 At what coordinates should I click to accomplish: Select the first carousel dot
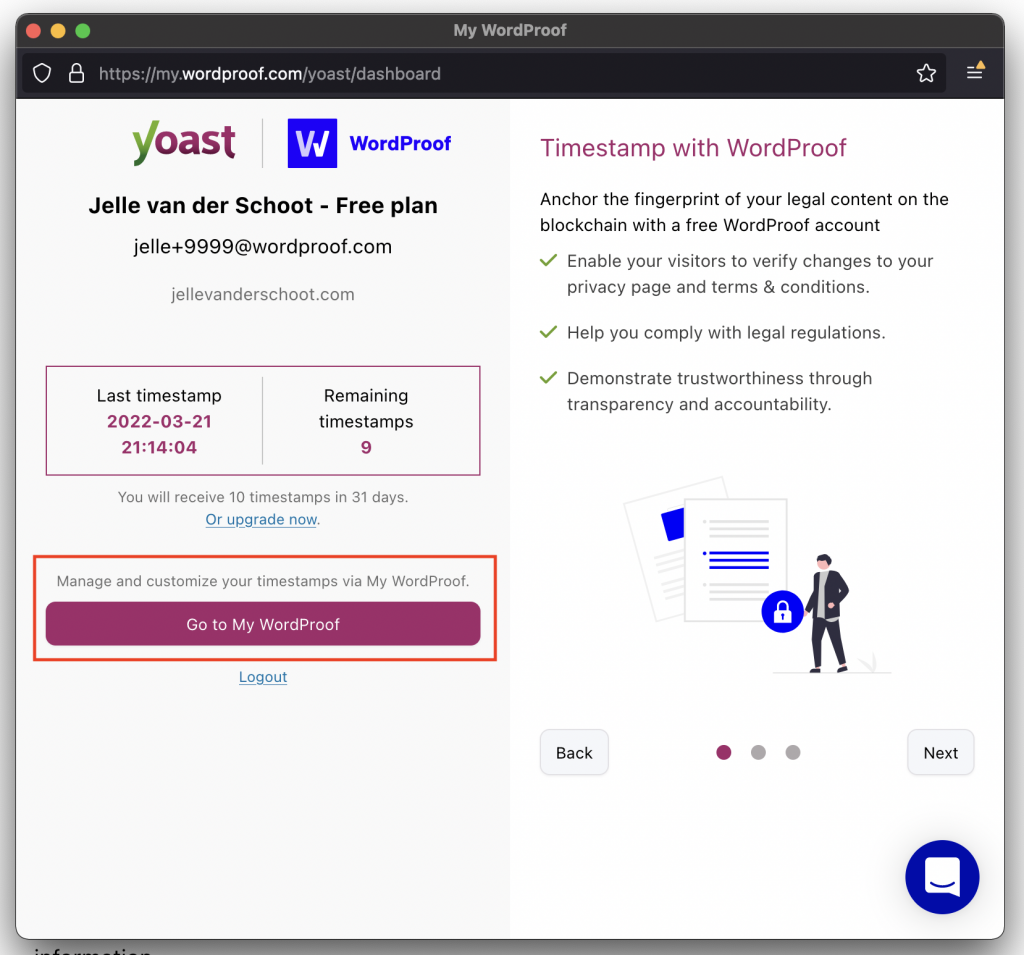pos(724,753)
